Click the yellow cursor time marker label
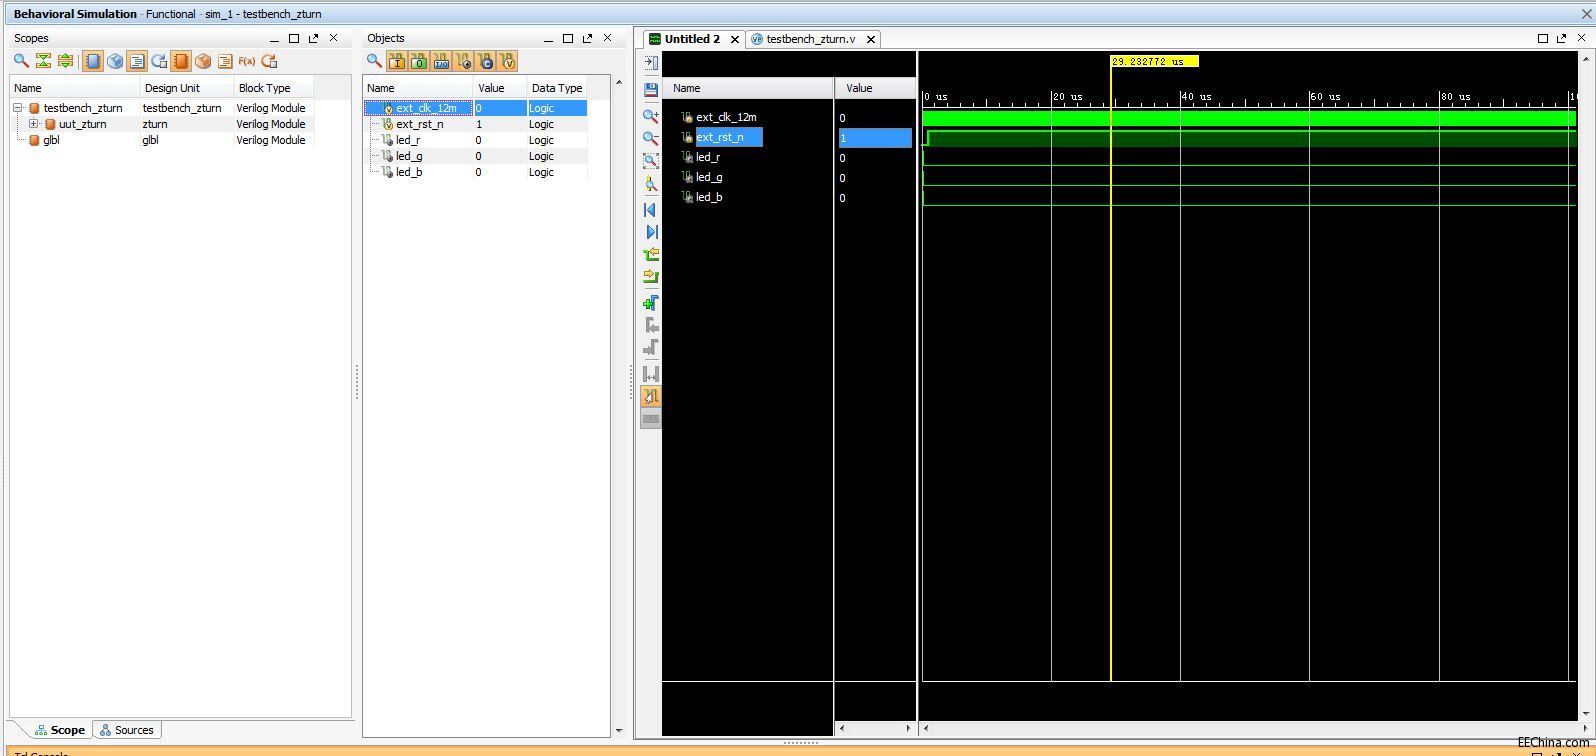This screenshot has height=756, width=1596. (x=1154, y=61)
